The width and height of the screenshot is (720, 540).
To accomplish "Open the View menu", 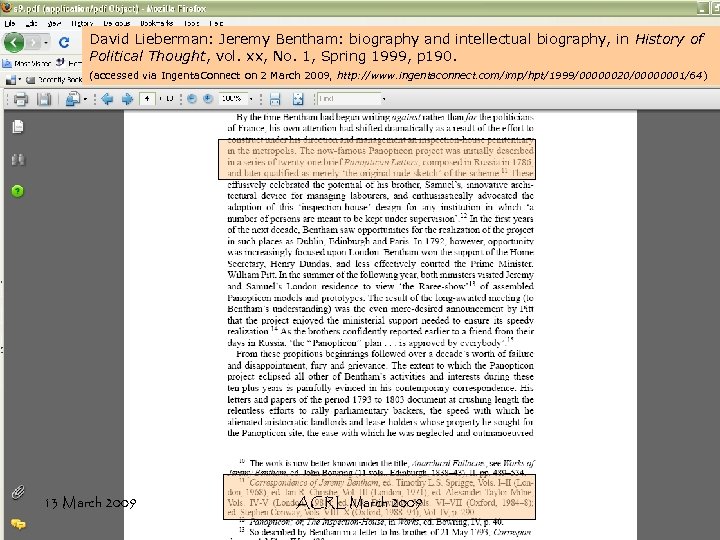I will tap(54, 23).
